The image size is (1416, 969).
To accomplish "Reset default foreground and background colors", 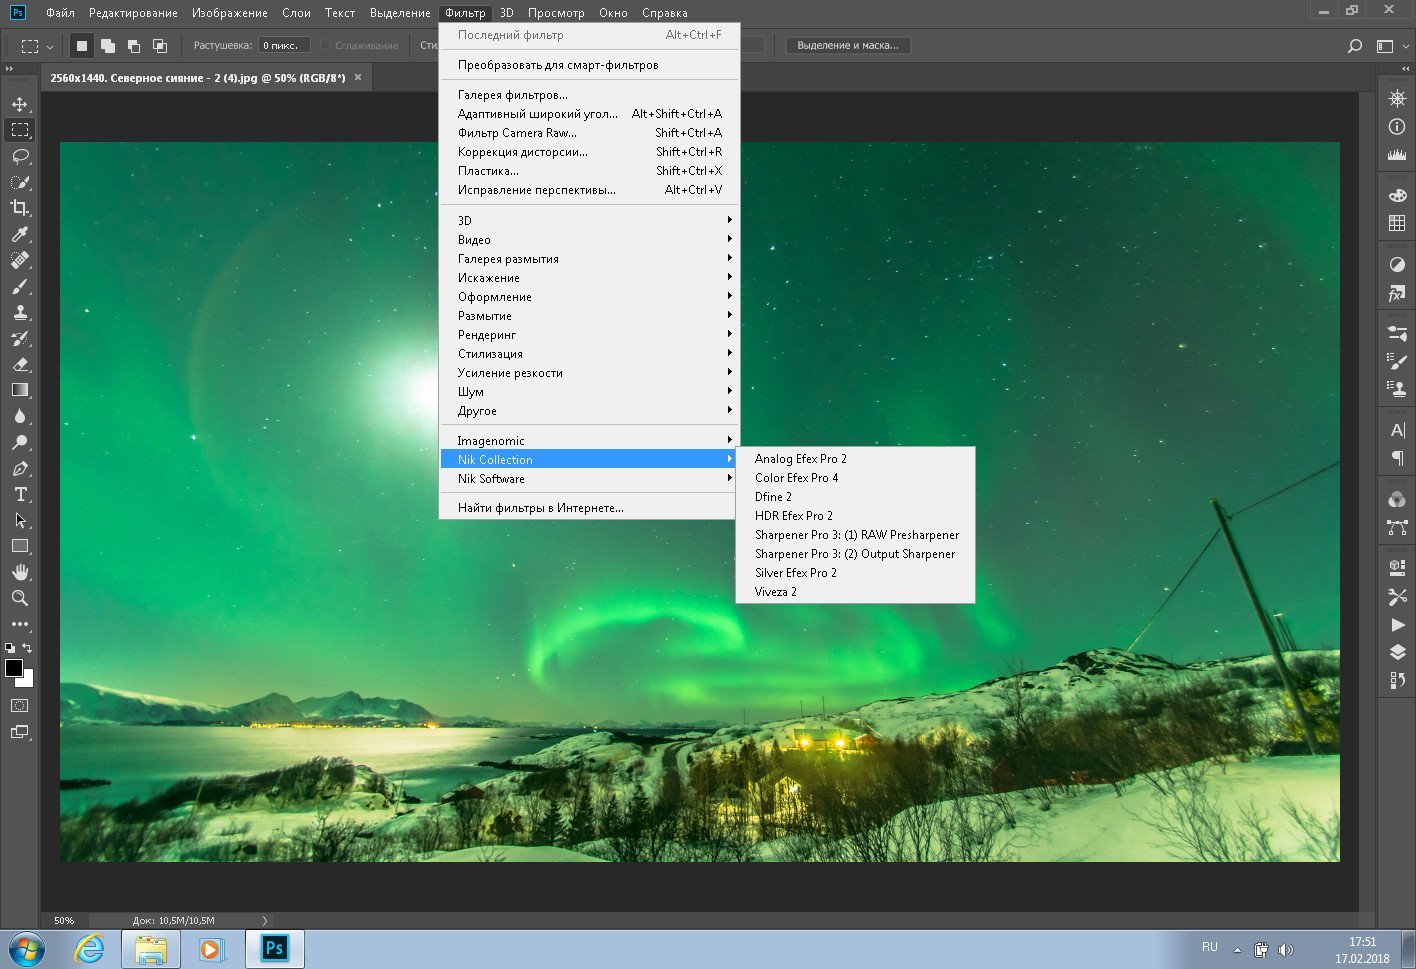I will coord(10,648).
